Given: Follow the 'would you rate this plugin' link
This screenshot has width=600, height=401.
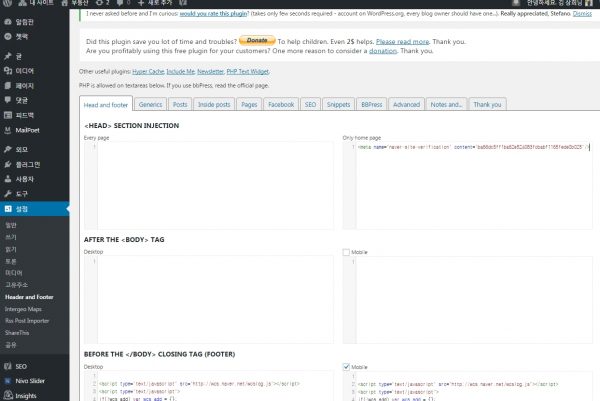Looking at the screenshot, I should pos(213,13).
